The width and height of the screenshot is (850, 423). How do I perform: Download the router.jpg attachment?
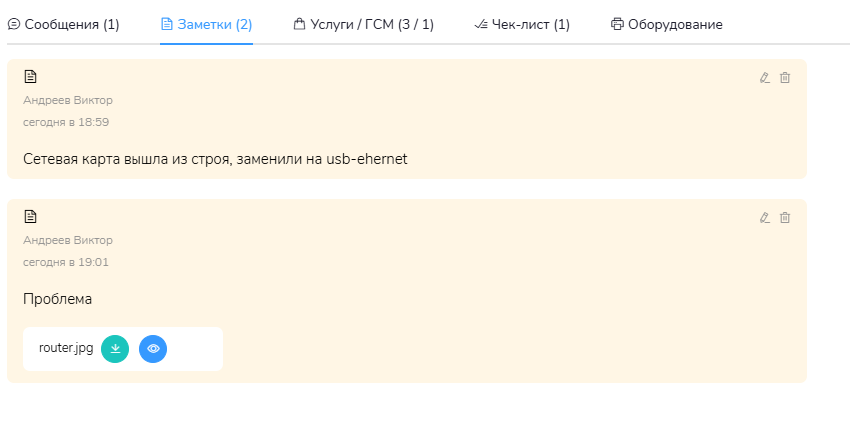115,348
